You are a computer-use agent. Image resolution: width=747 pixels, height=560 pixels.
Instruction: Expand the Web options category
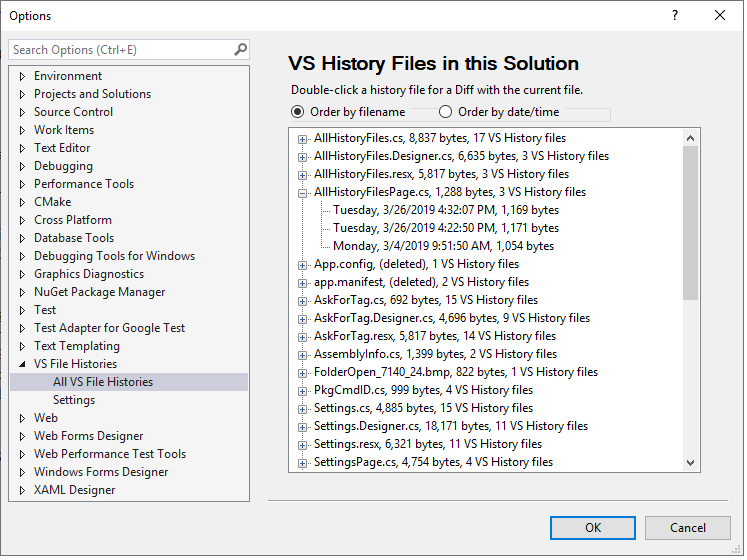click(22, 418)
